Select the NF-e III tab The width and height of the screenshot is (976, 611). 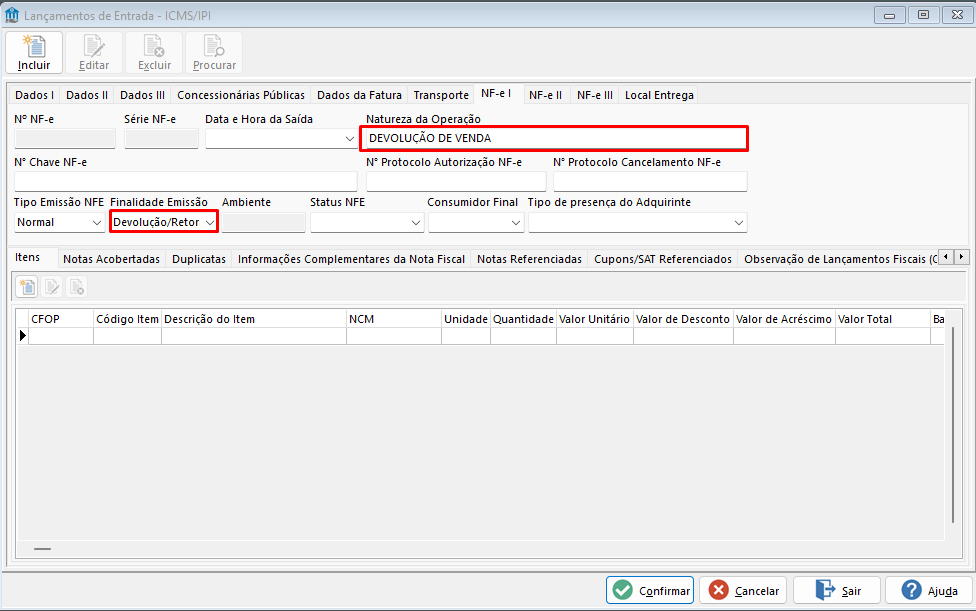(x=594, y=95)
